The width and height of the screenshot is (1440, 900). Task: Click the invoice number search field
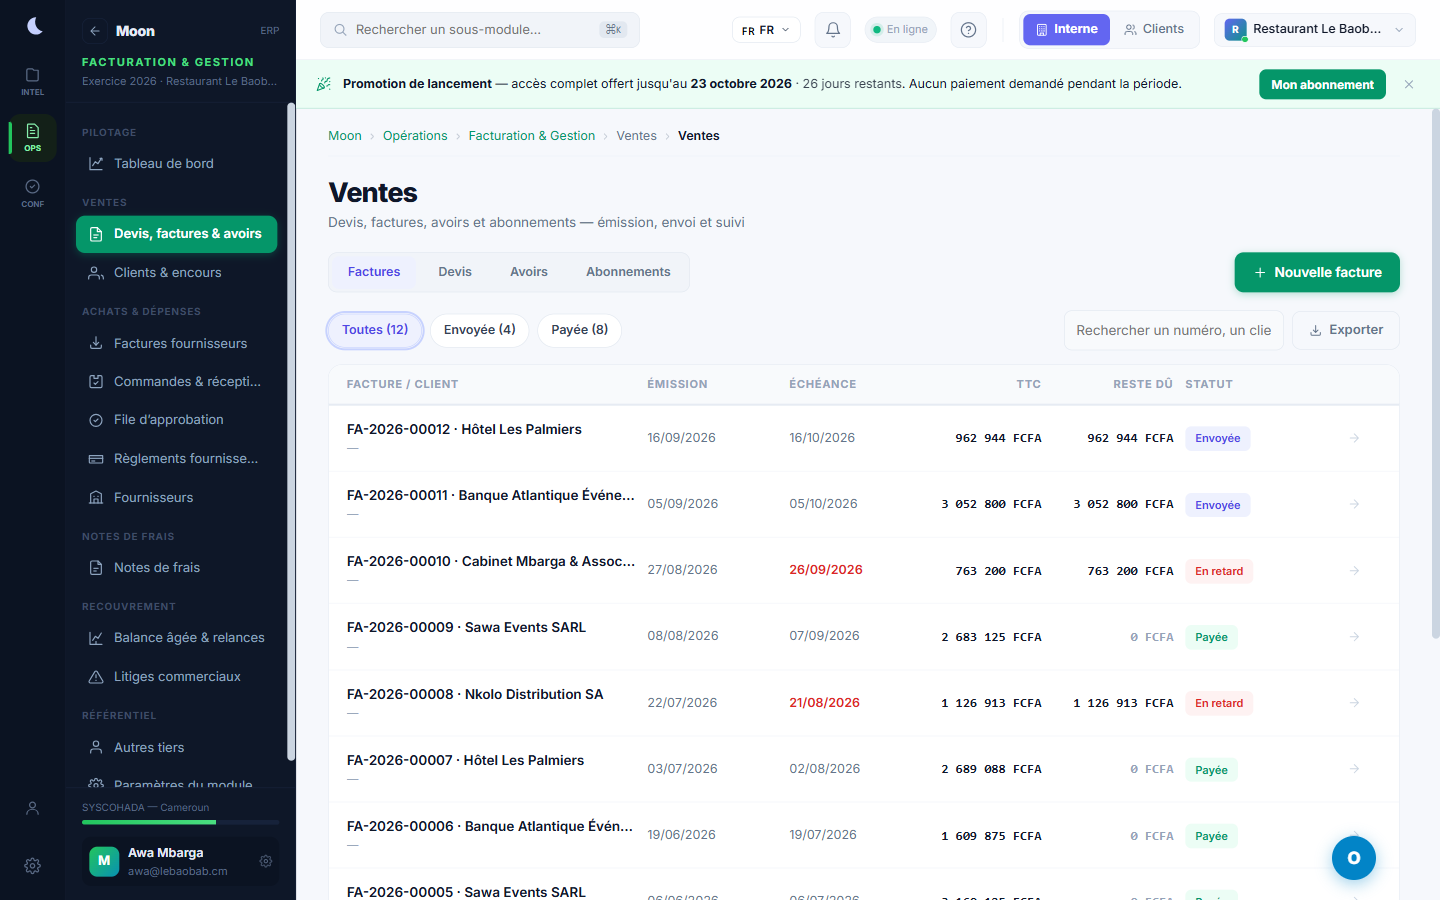click(x=1174, y=330)
